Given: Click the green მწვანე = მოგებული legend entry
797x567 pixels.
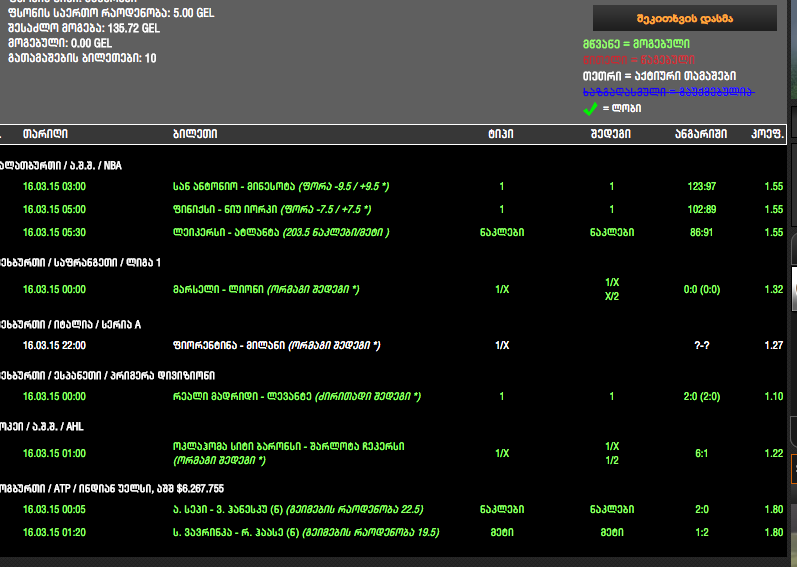Looking at the screenshot, I should coord(636,44).
